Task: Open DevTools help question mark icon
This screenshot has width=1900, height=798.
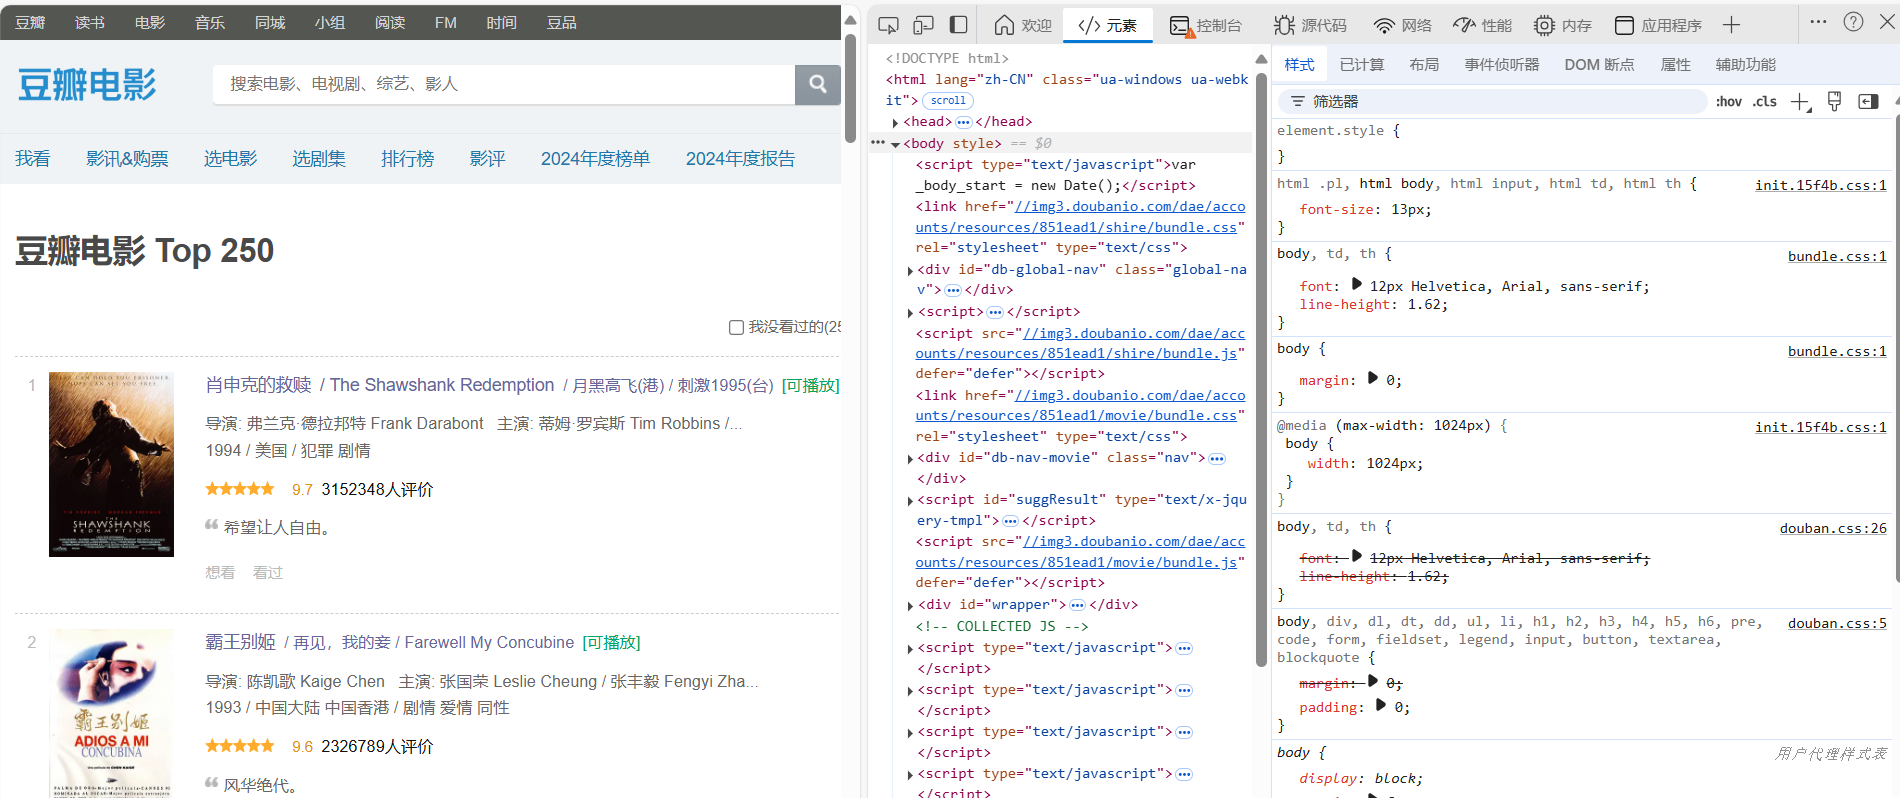Action: [x=1853, y=21]
